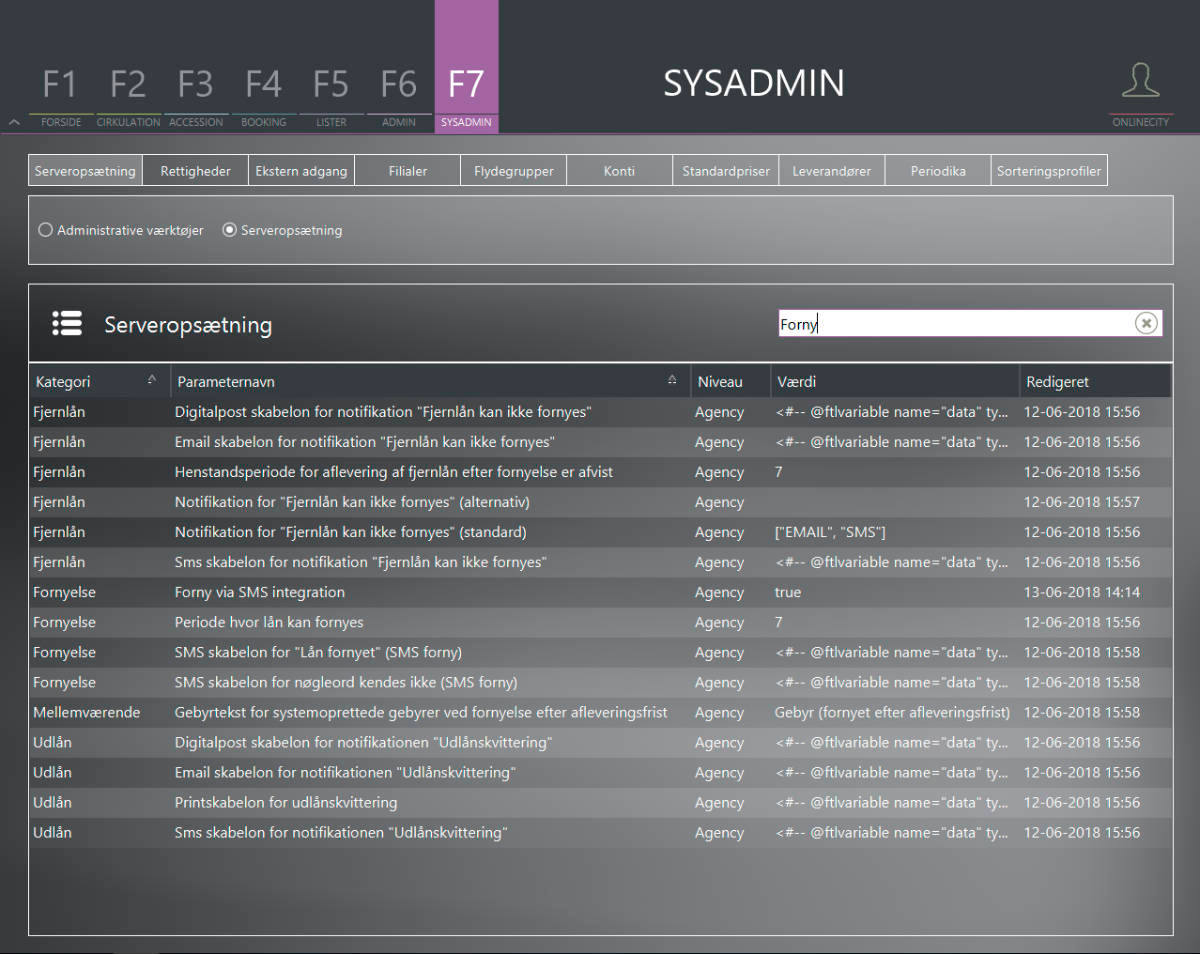Open Ekstern adgang configuration

(x=301, y=170)
